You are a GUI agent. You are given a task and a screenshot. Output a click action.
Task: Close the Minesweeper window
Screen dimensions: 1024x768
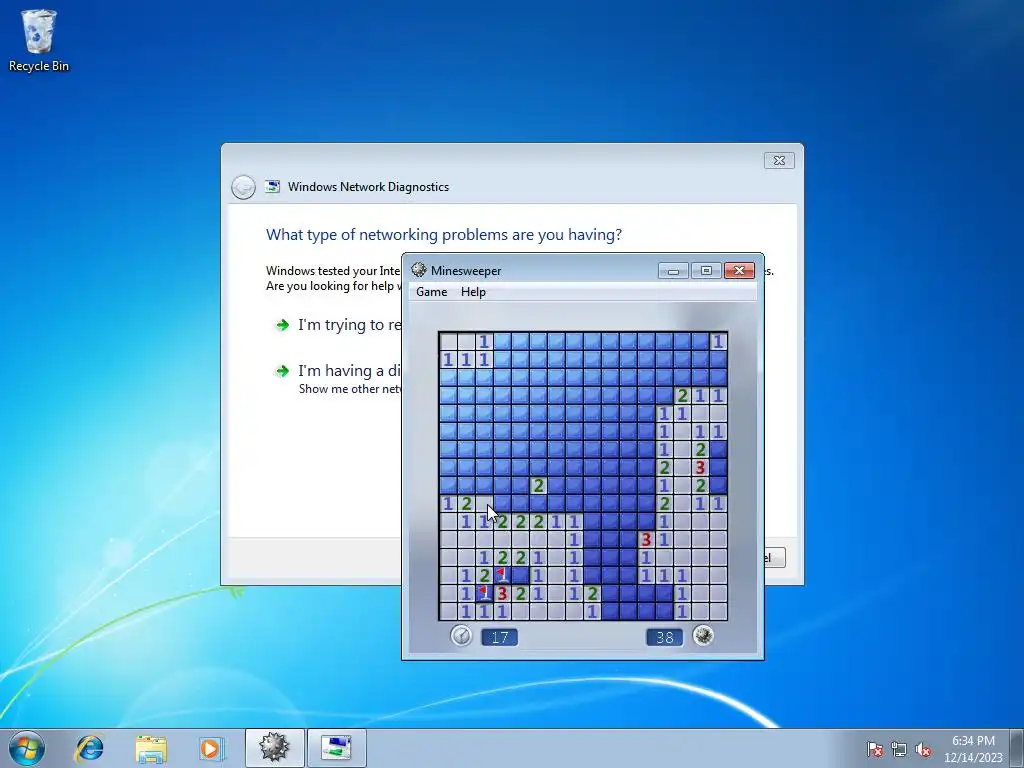coord(739,270)
